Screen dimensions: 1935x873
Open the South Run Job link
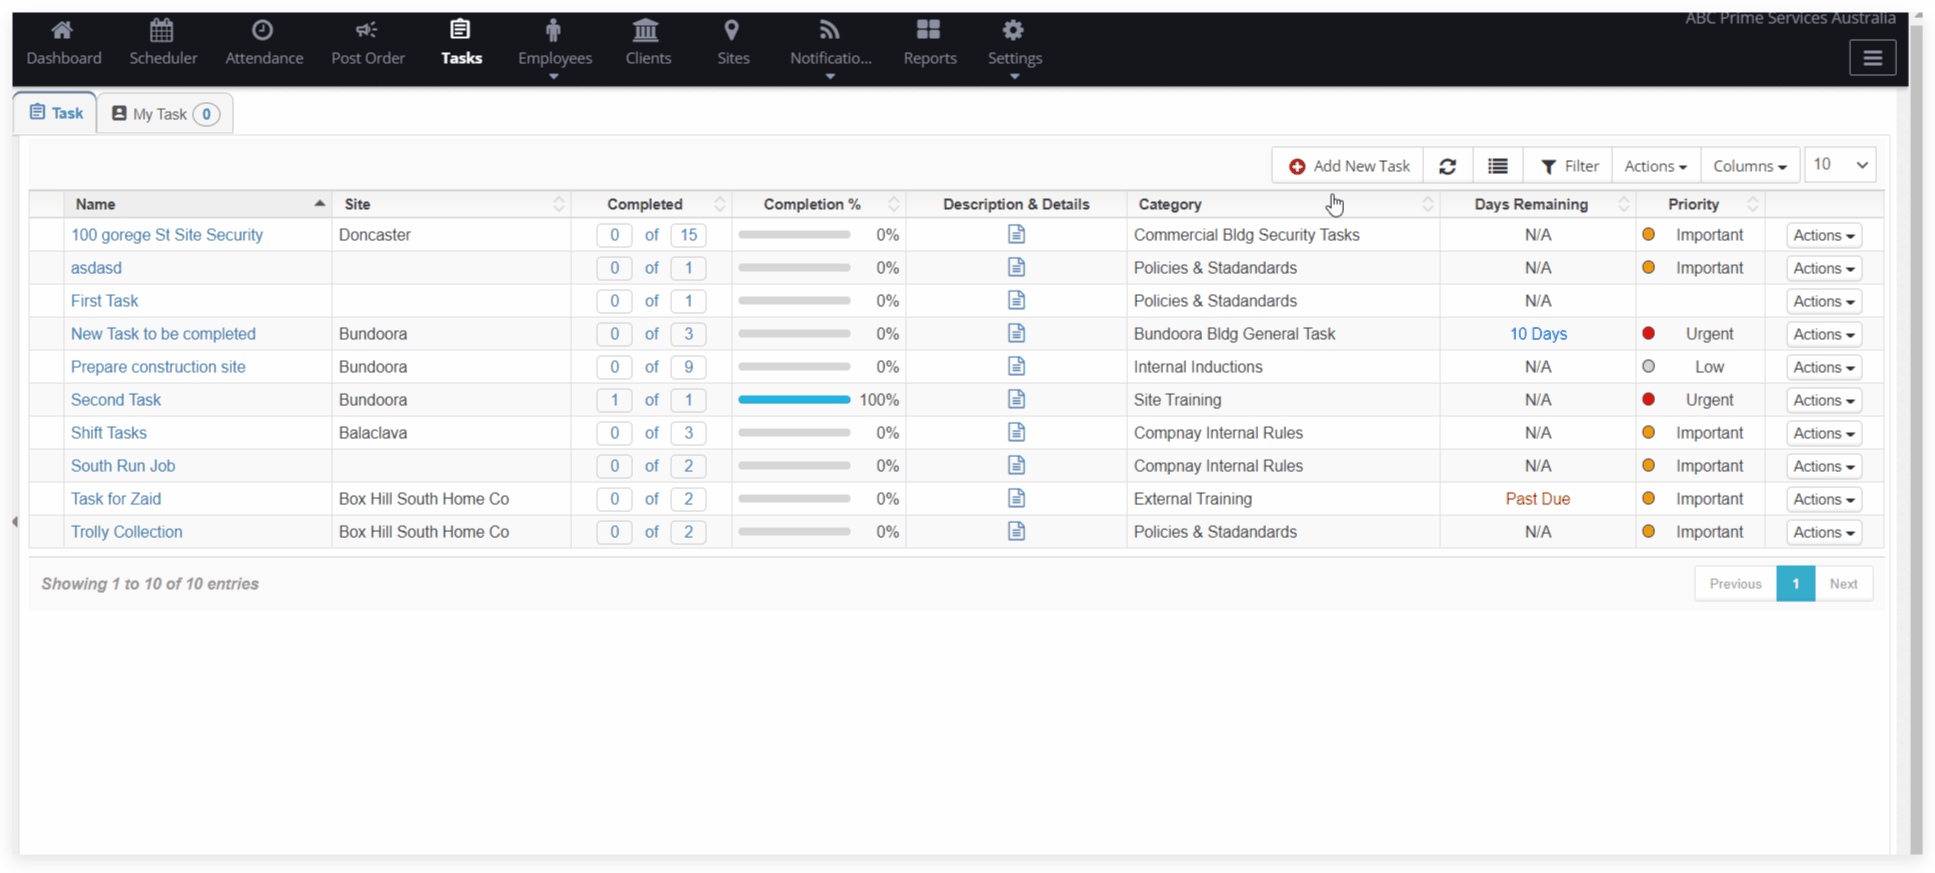point(123,466)
